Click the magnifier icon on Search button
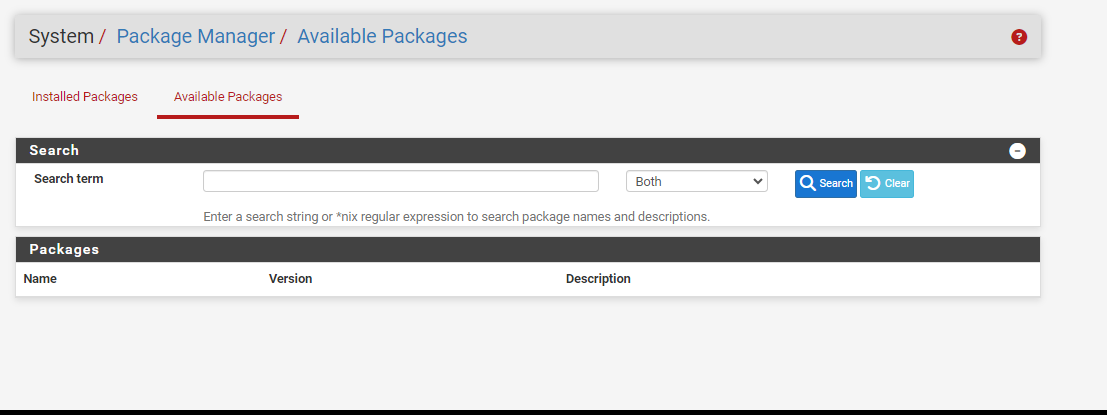 (808, 184)
